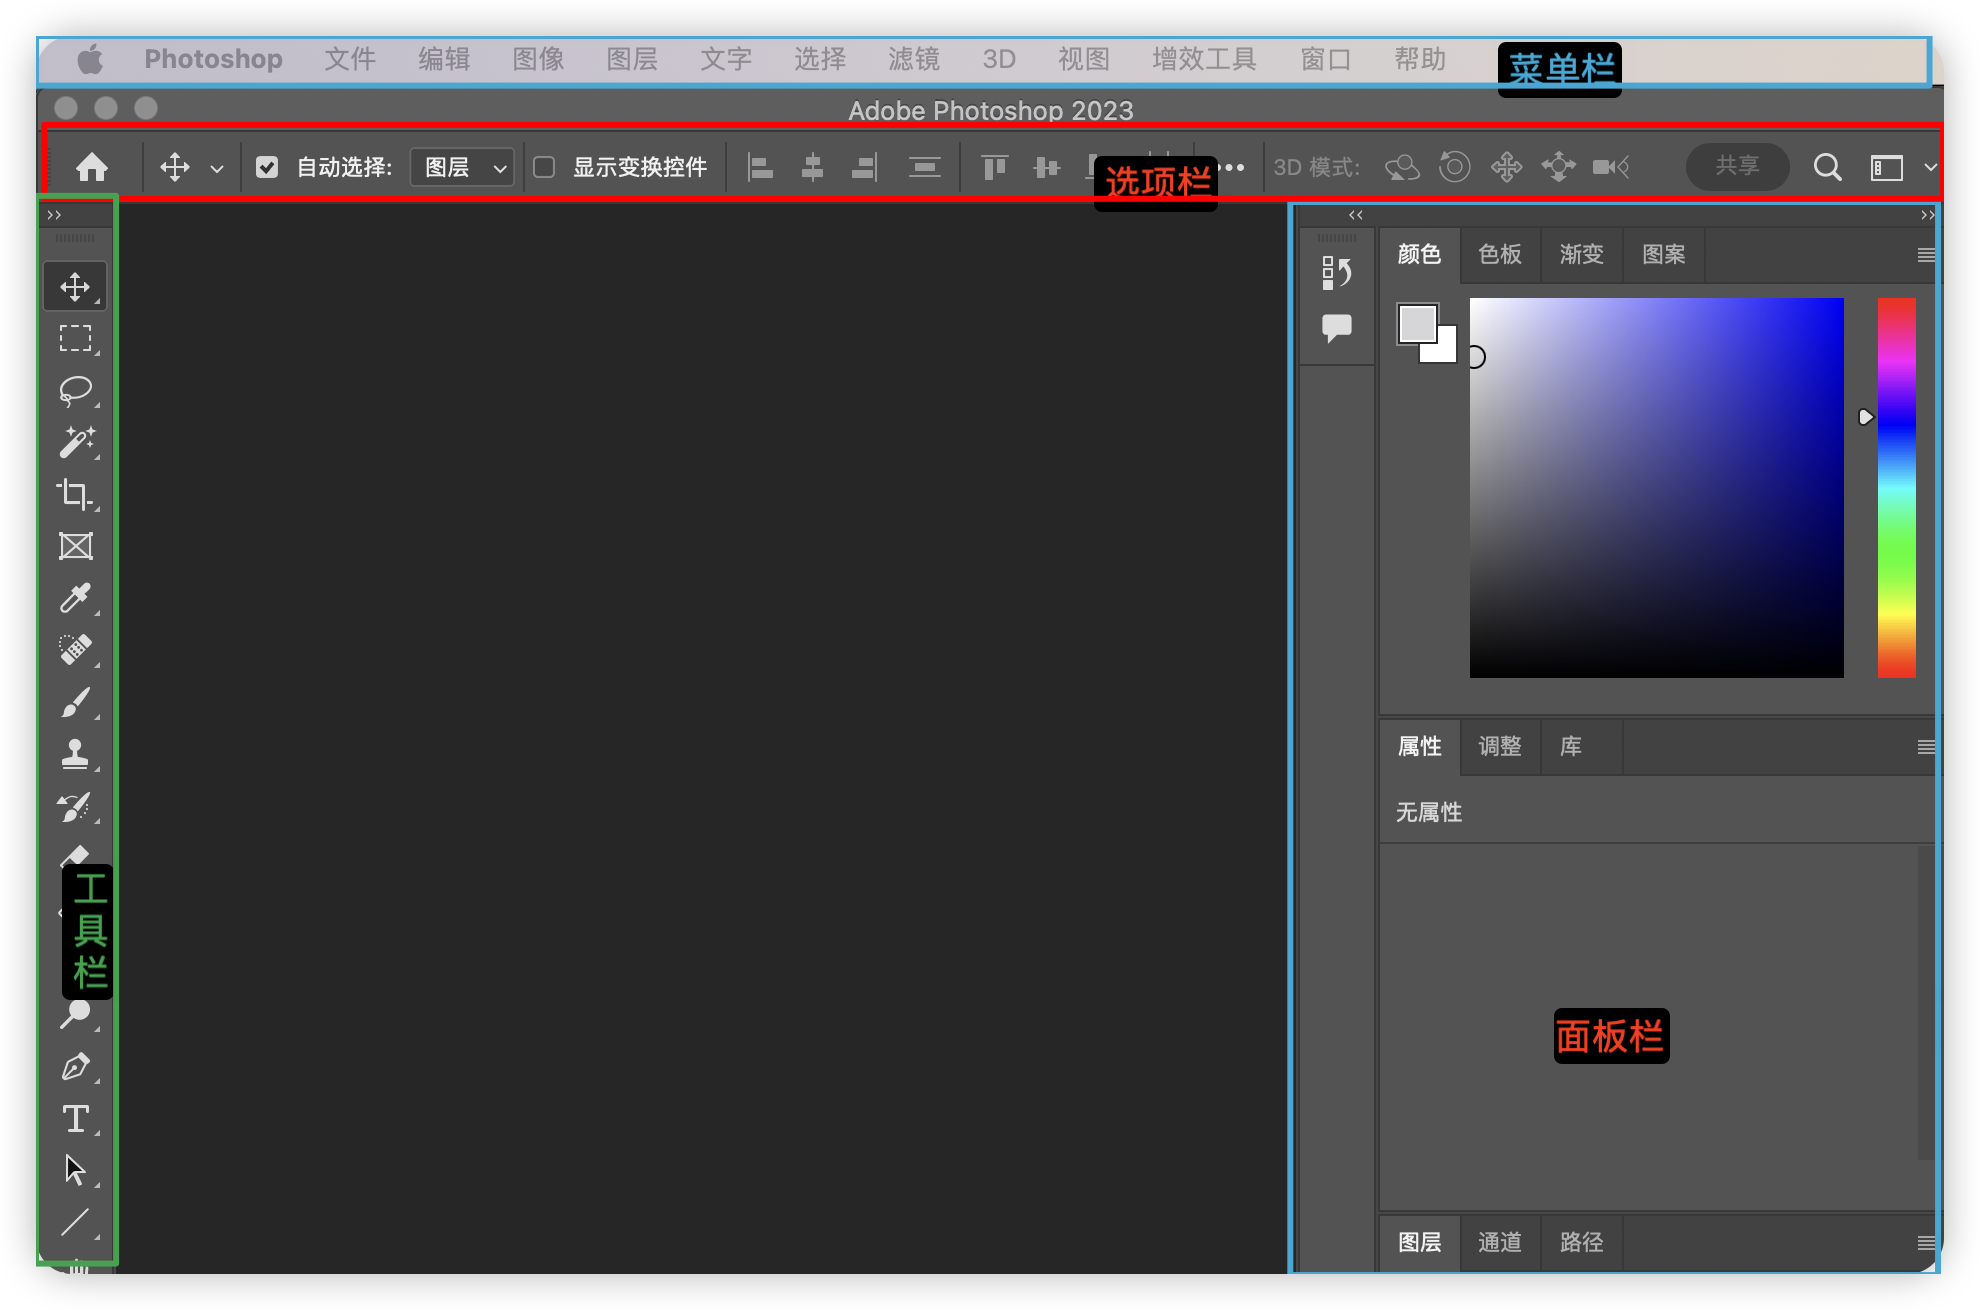Click the align horizontal centers icon
This screenshot has width=1980, height=1310.
click(x=812, y=167)
